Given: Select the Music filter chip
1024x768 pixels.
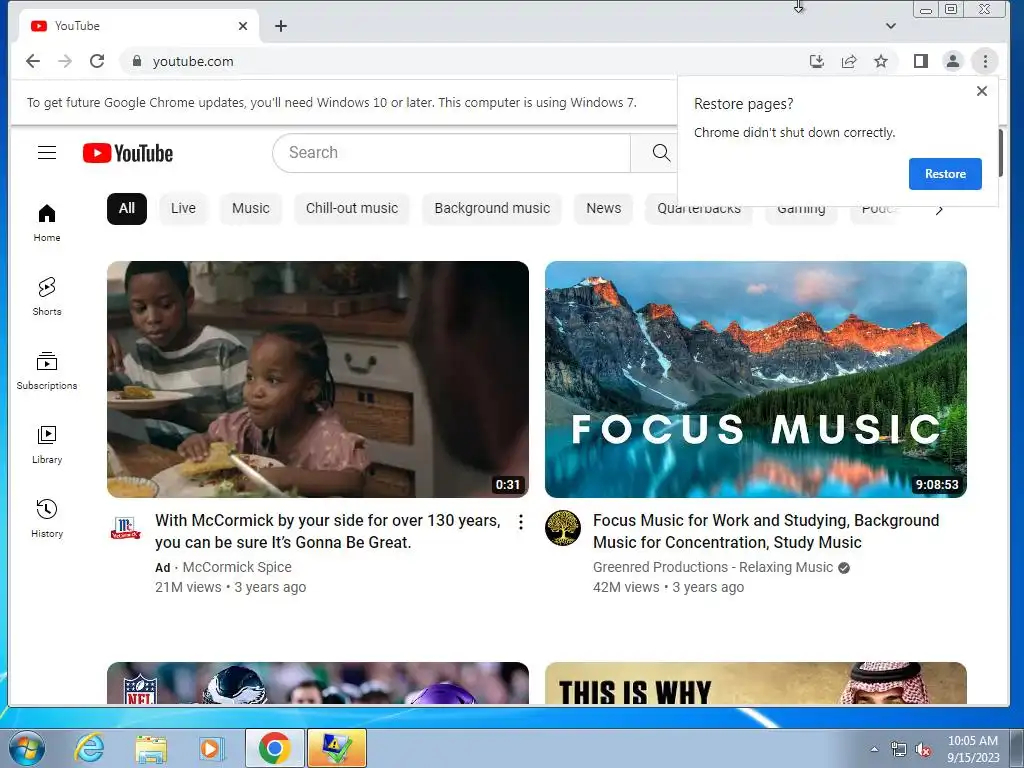Looking at the screenshot, I should [x=251, y=208].
